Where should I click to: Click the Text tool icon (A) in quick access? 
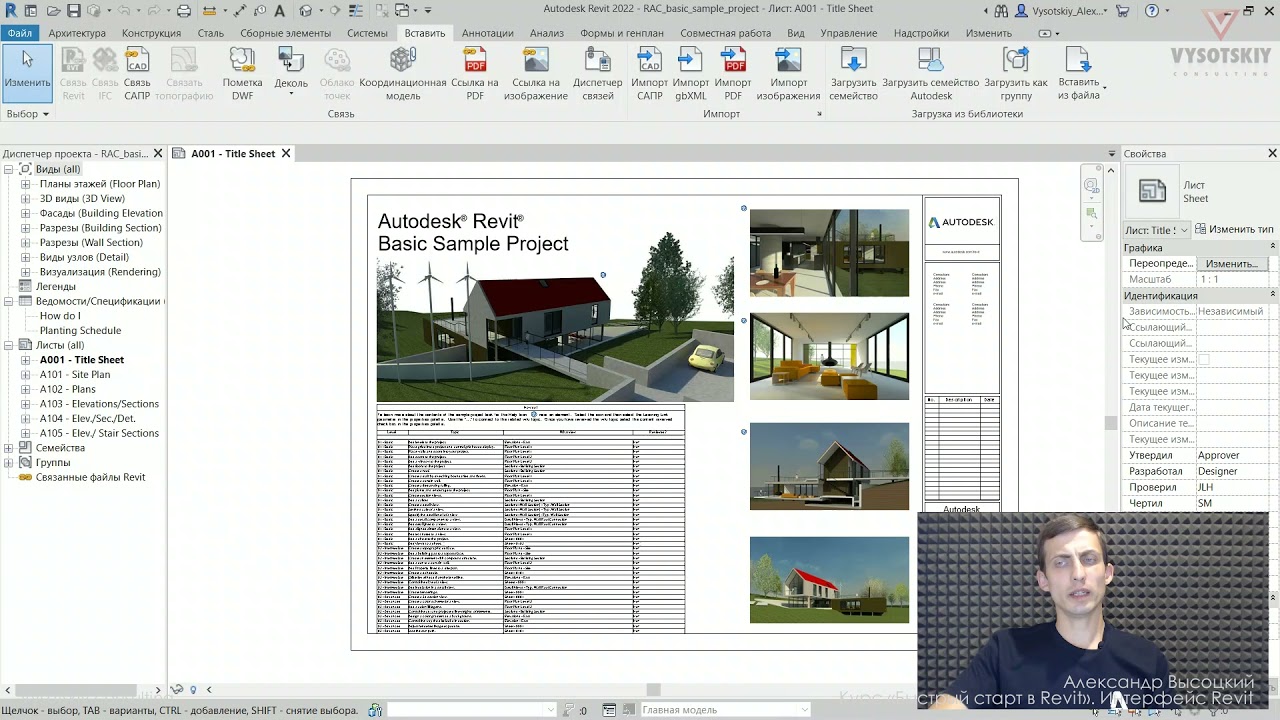click(279, 11)
